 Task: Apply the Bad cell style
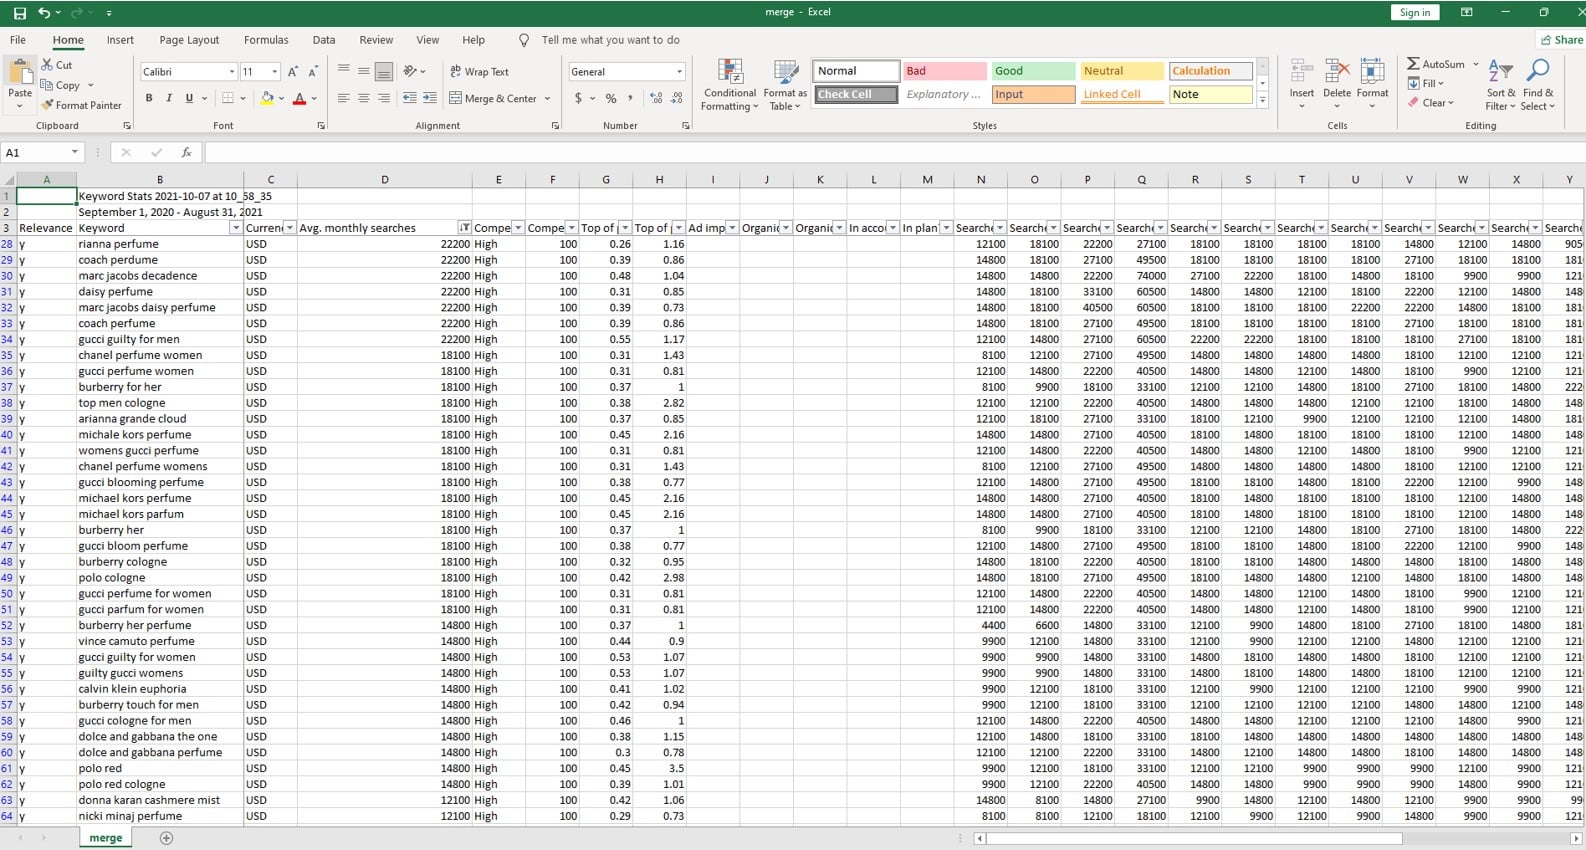click(945, 71)
